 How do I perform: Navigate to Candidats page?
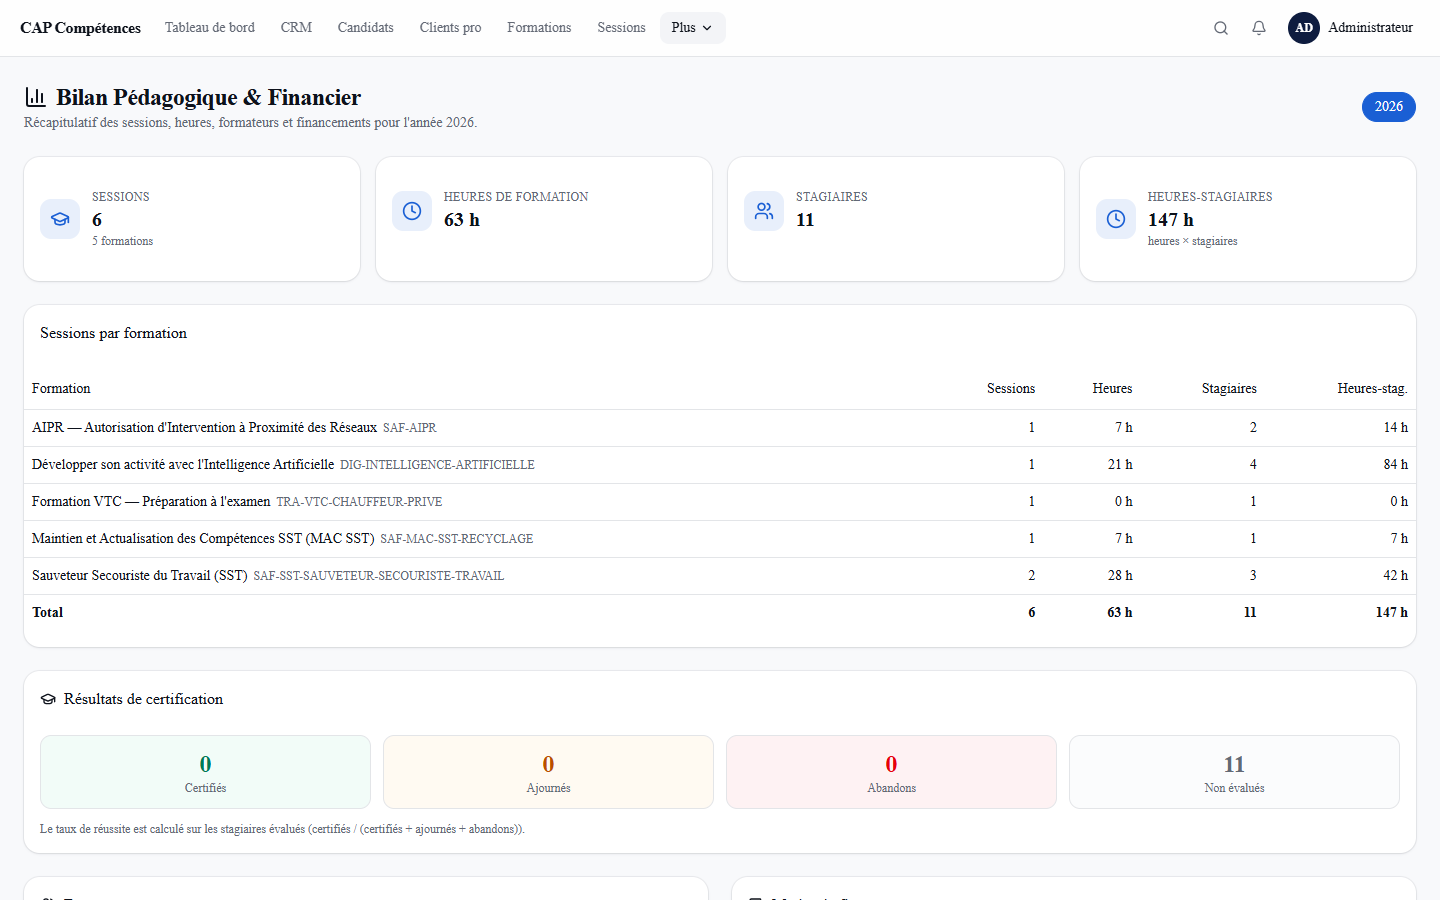coord(365,28)
